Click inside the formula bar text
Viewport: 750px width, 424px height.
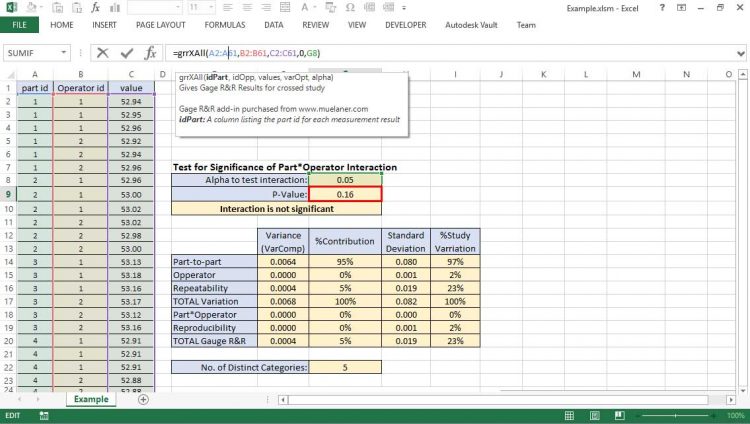(x=450, y=53)
